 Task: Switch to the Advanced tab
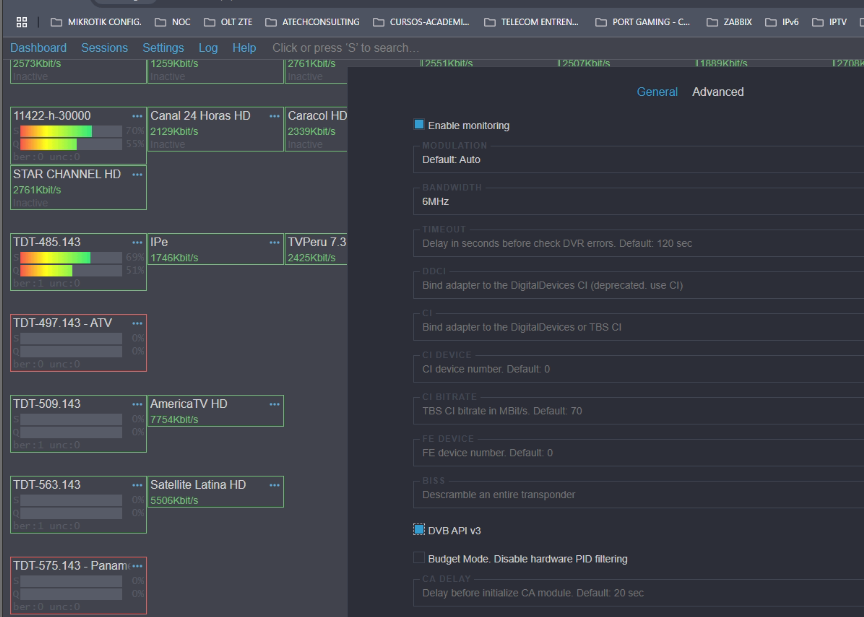point(717,92)
